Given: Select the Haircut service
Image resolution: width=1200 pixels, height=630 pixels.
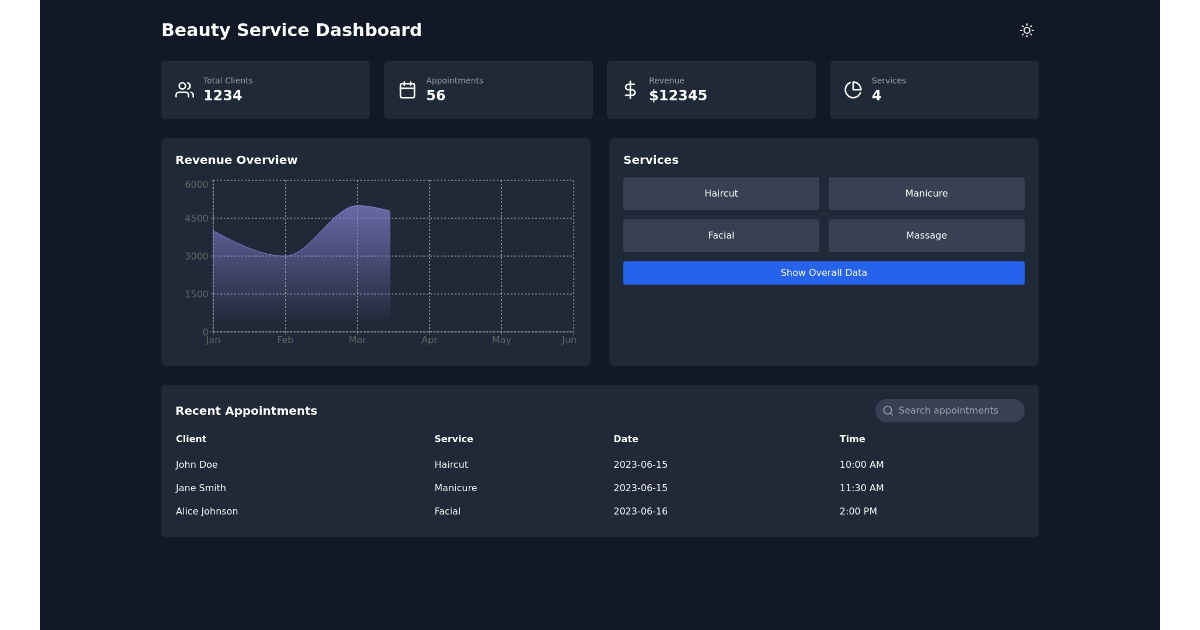Looking at the screenshot, I should (721, 193).
